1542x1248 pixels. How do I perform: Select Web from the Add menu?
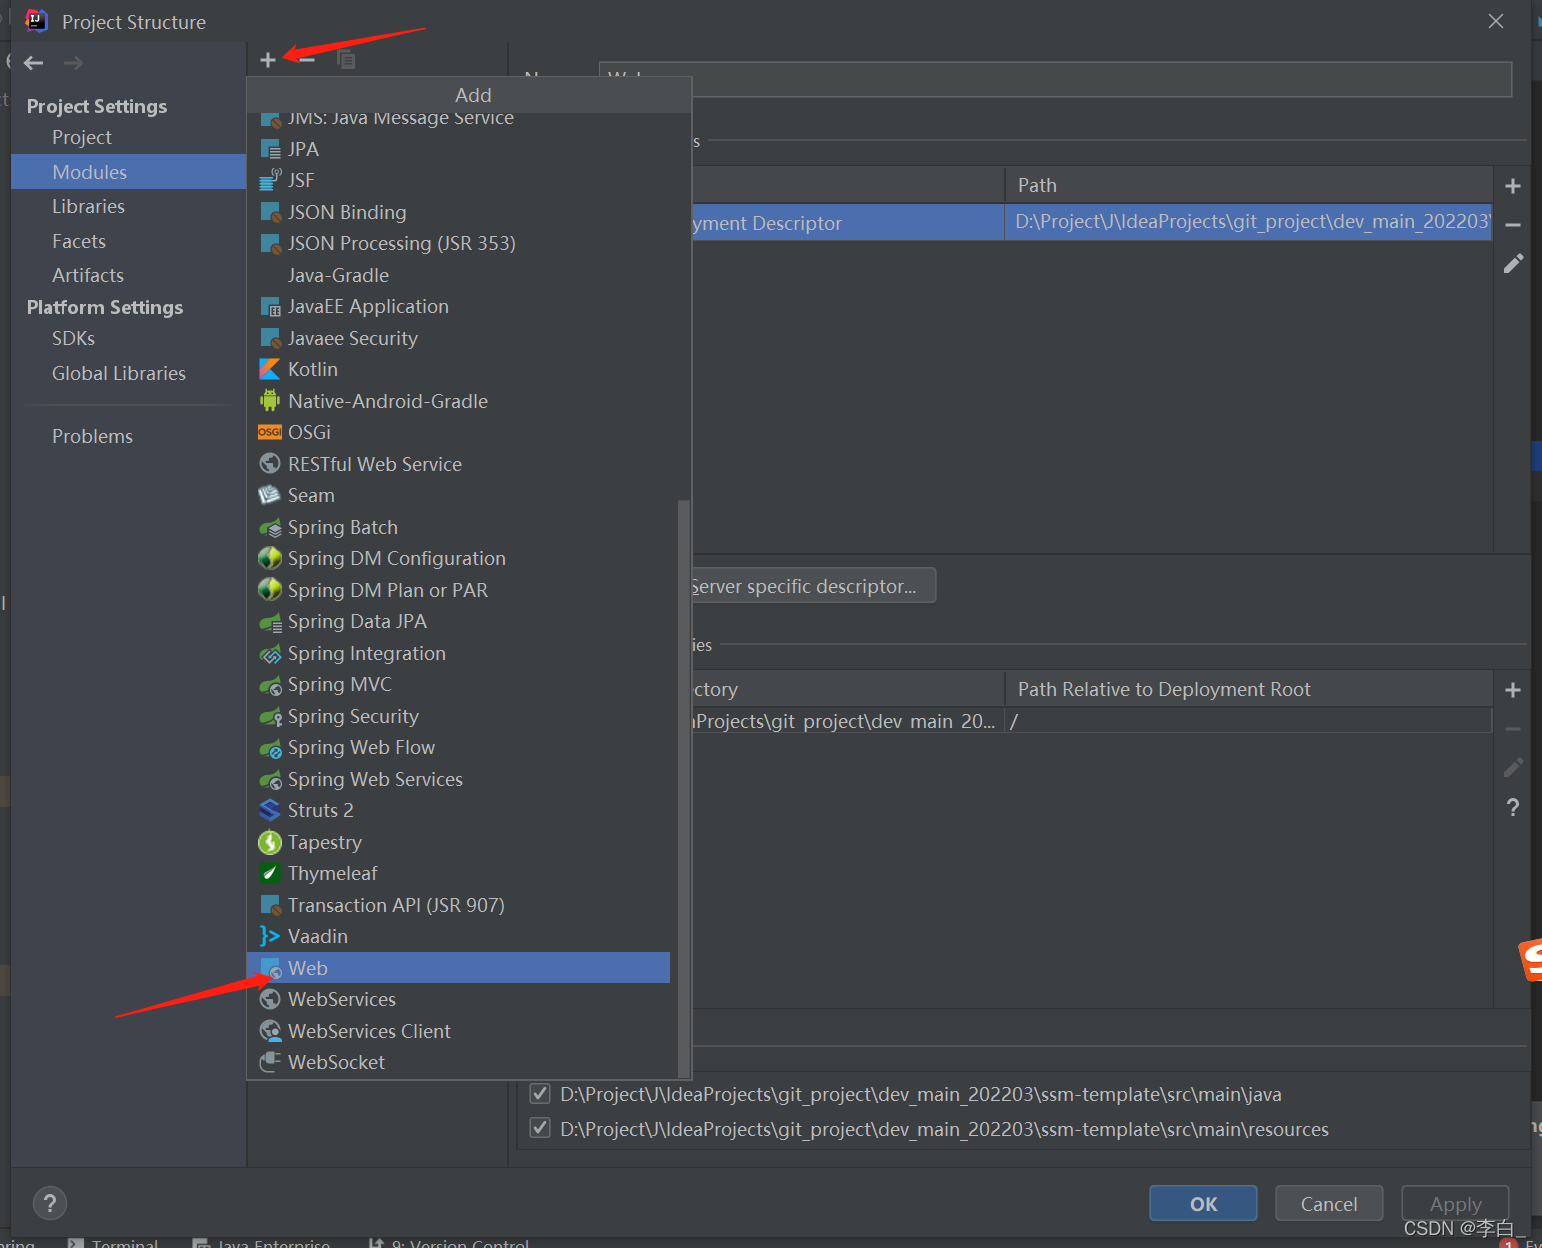point(458,968)
